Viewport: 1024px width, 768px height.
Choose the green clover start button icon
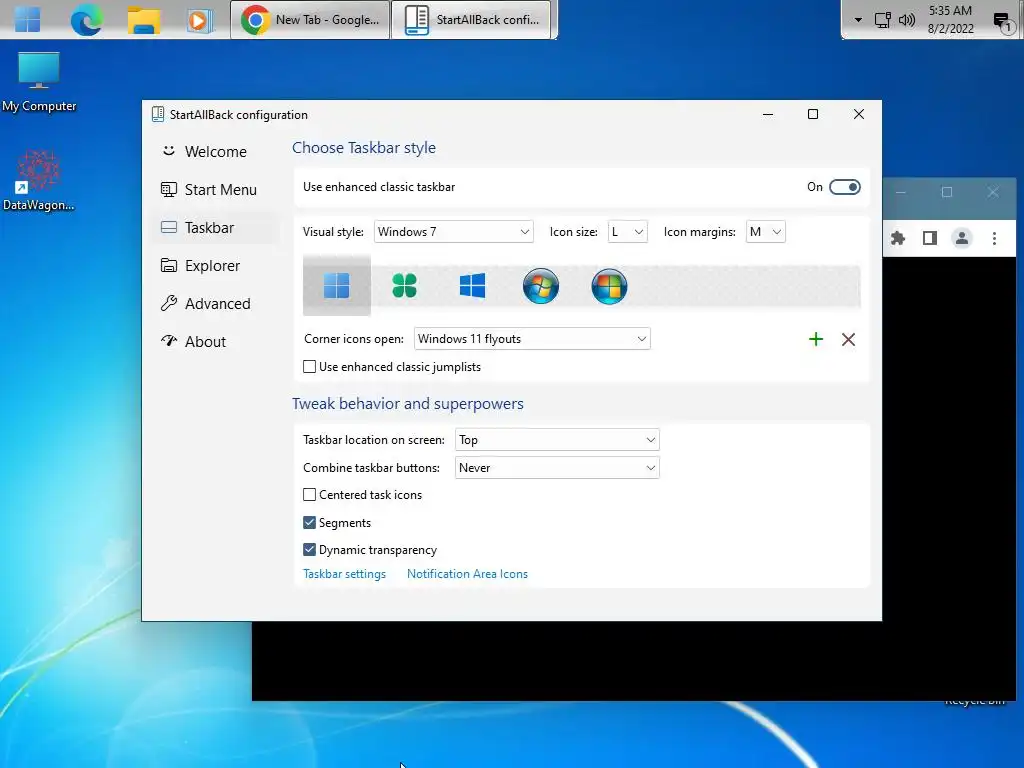tap(404, 285)
